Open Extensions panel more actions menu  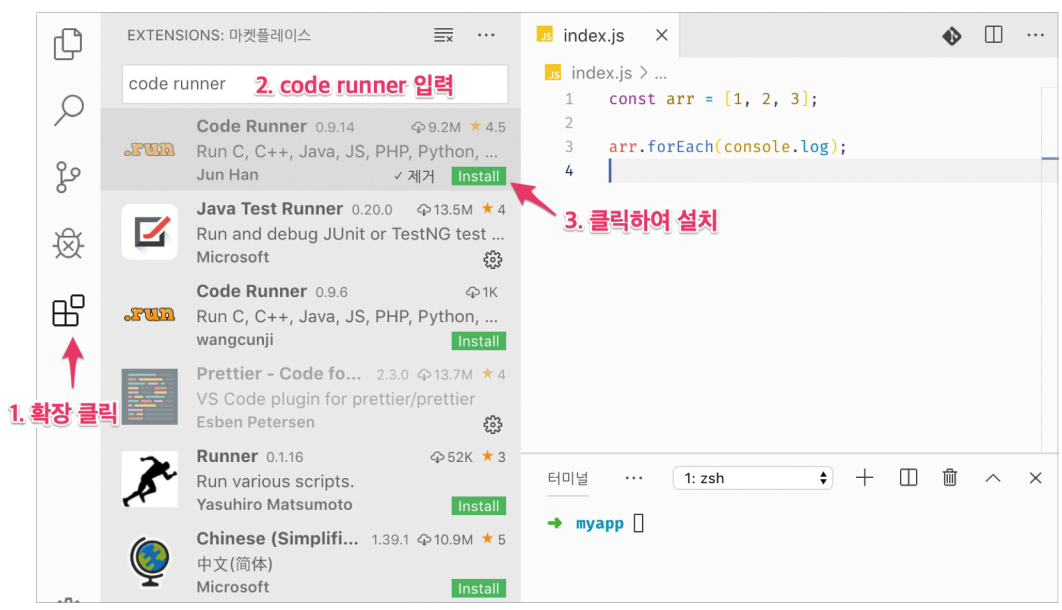(x=486, y=35)
